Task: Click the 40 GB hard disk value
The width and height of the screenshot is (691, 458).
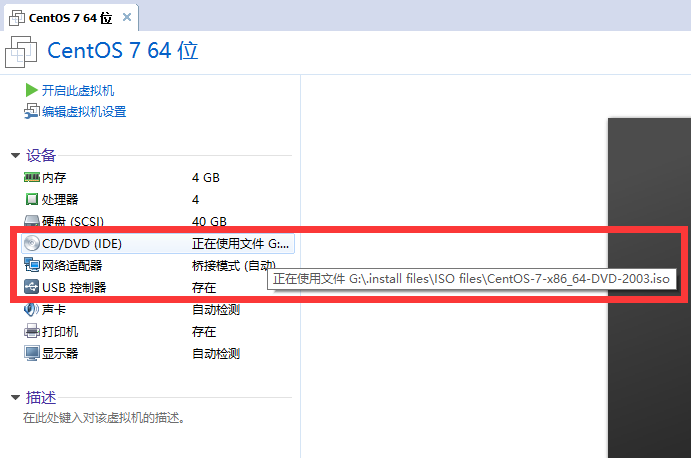Action: tap(209, 221)
